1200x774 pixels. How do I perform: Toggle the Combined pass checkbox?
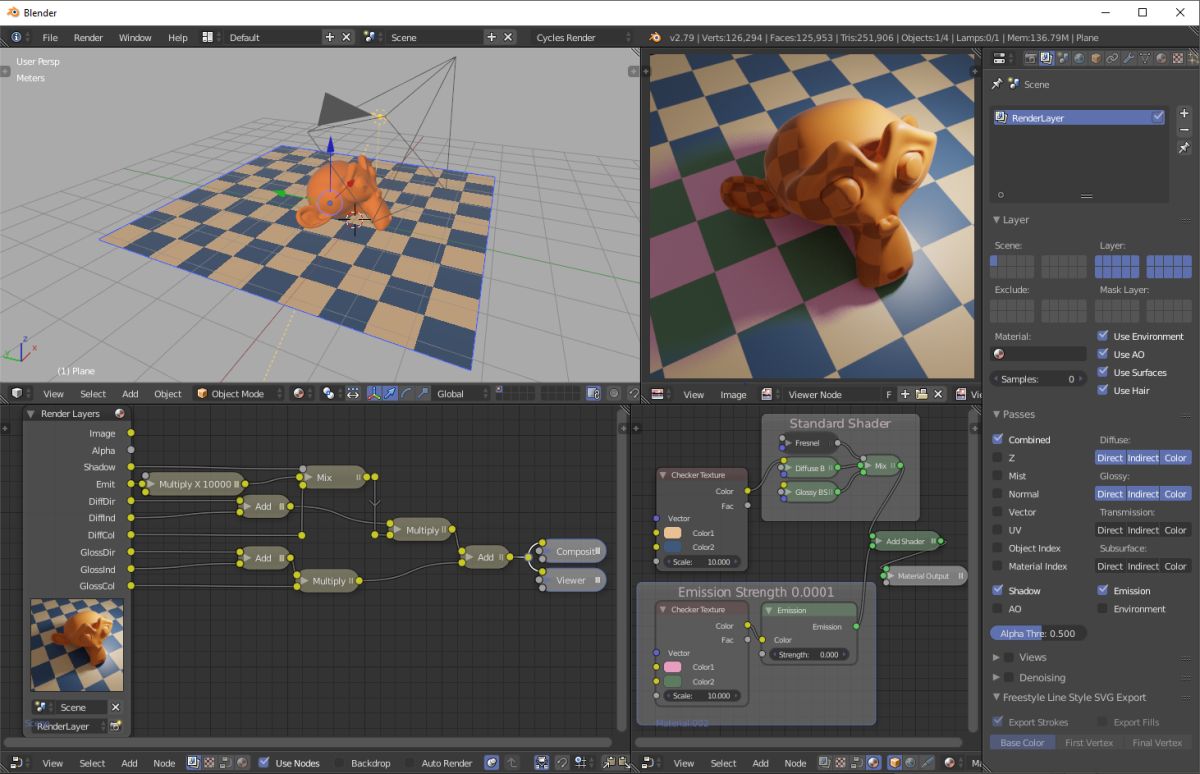[x=998, y=439]
